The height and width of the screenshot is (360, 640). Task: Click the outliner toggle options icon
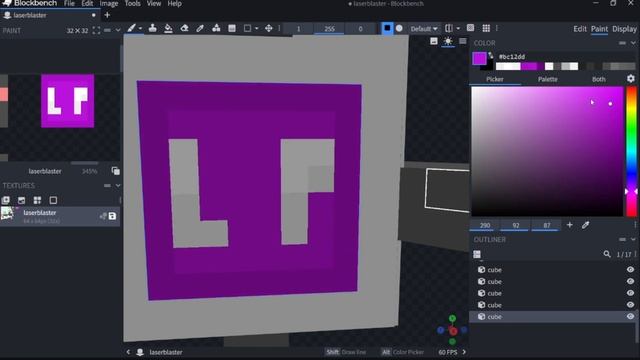click(477, 254)
